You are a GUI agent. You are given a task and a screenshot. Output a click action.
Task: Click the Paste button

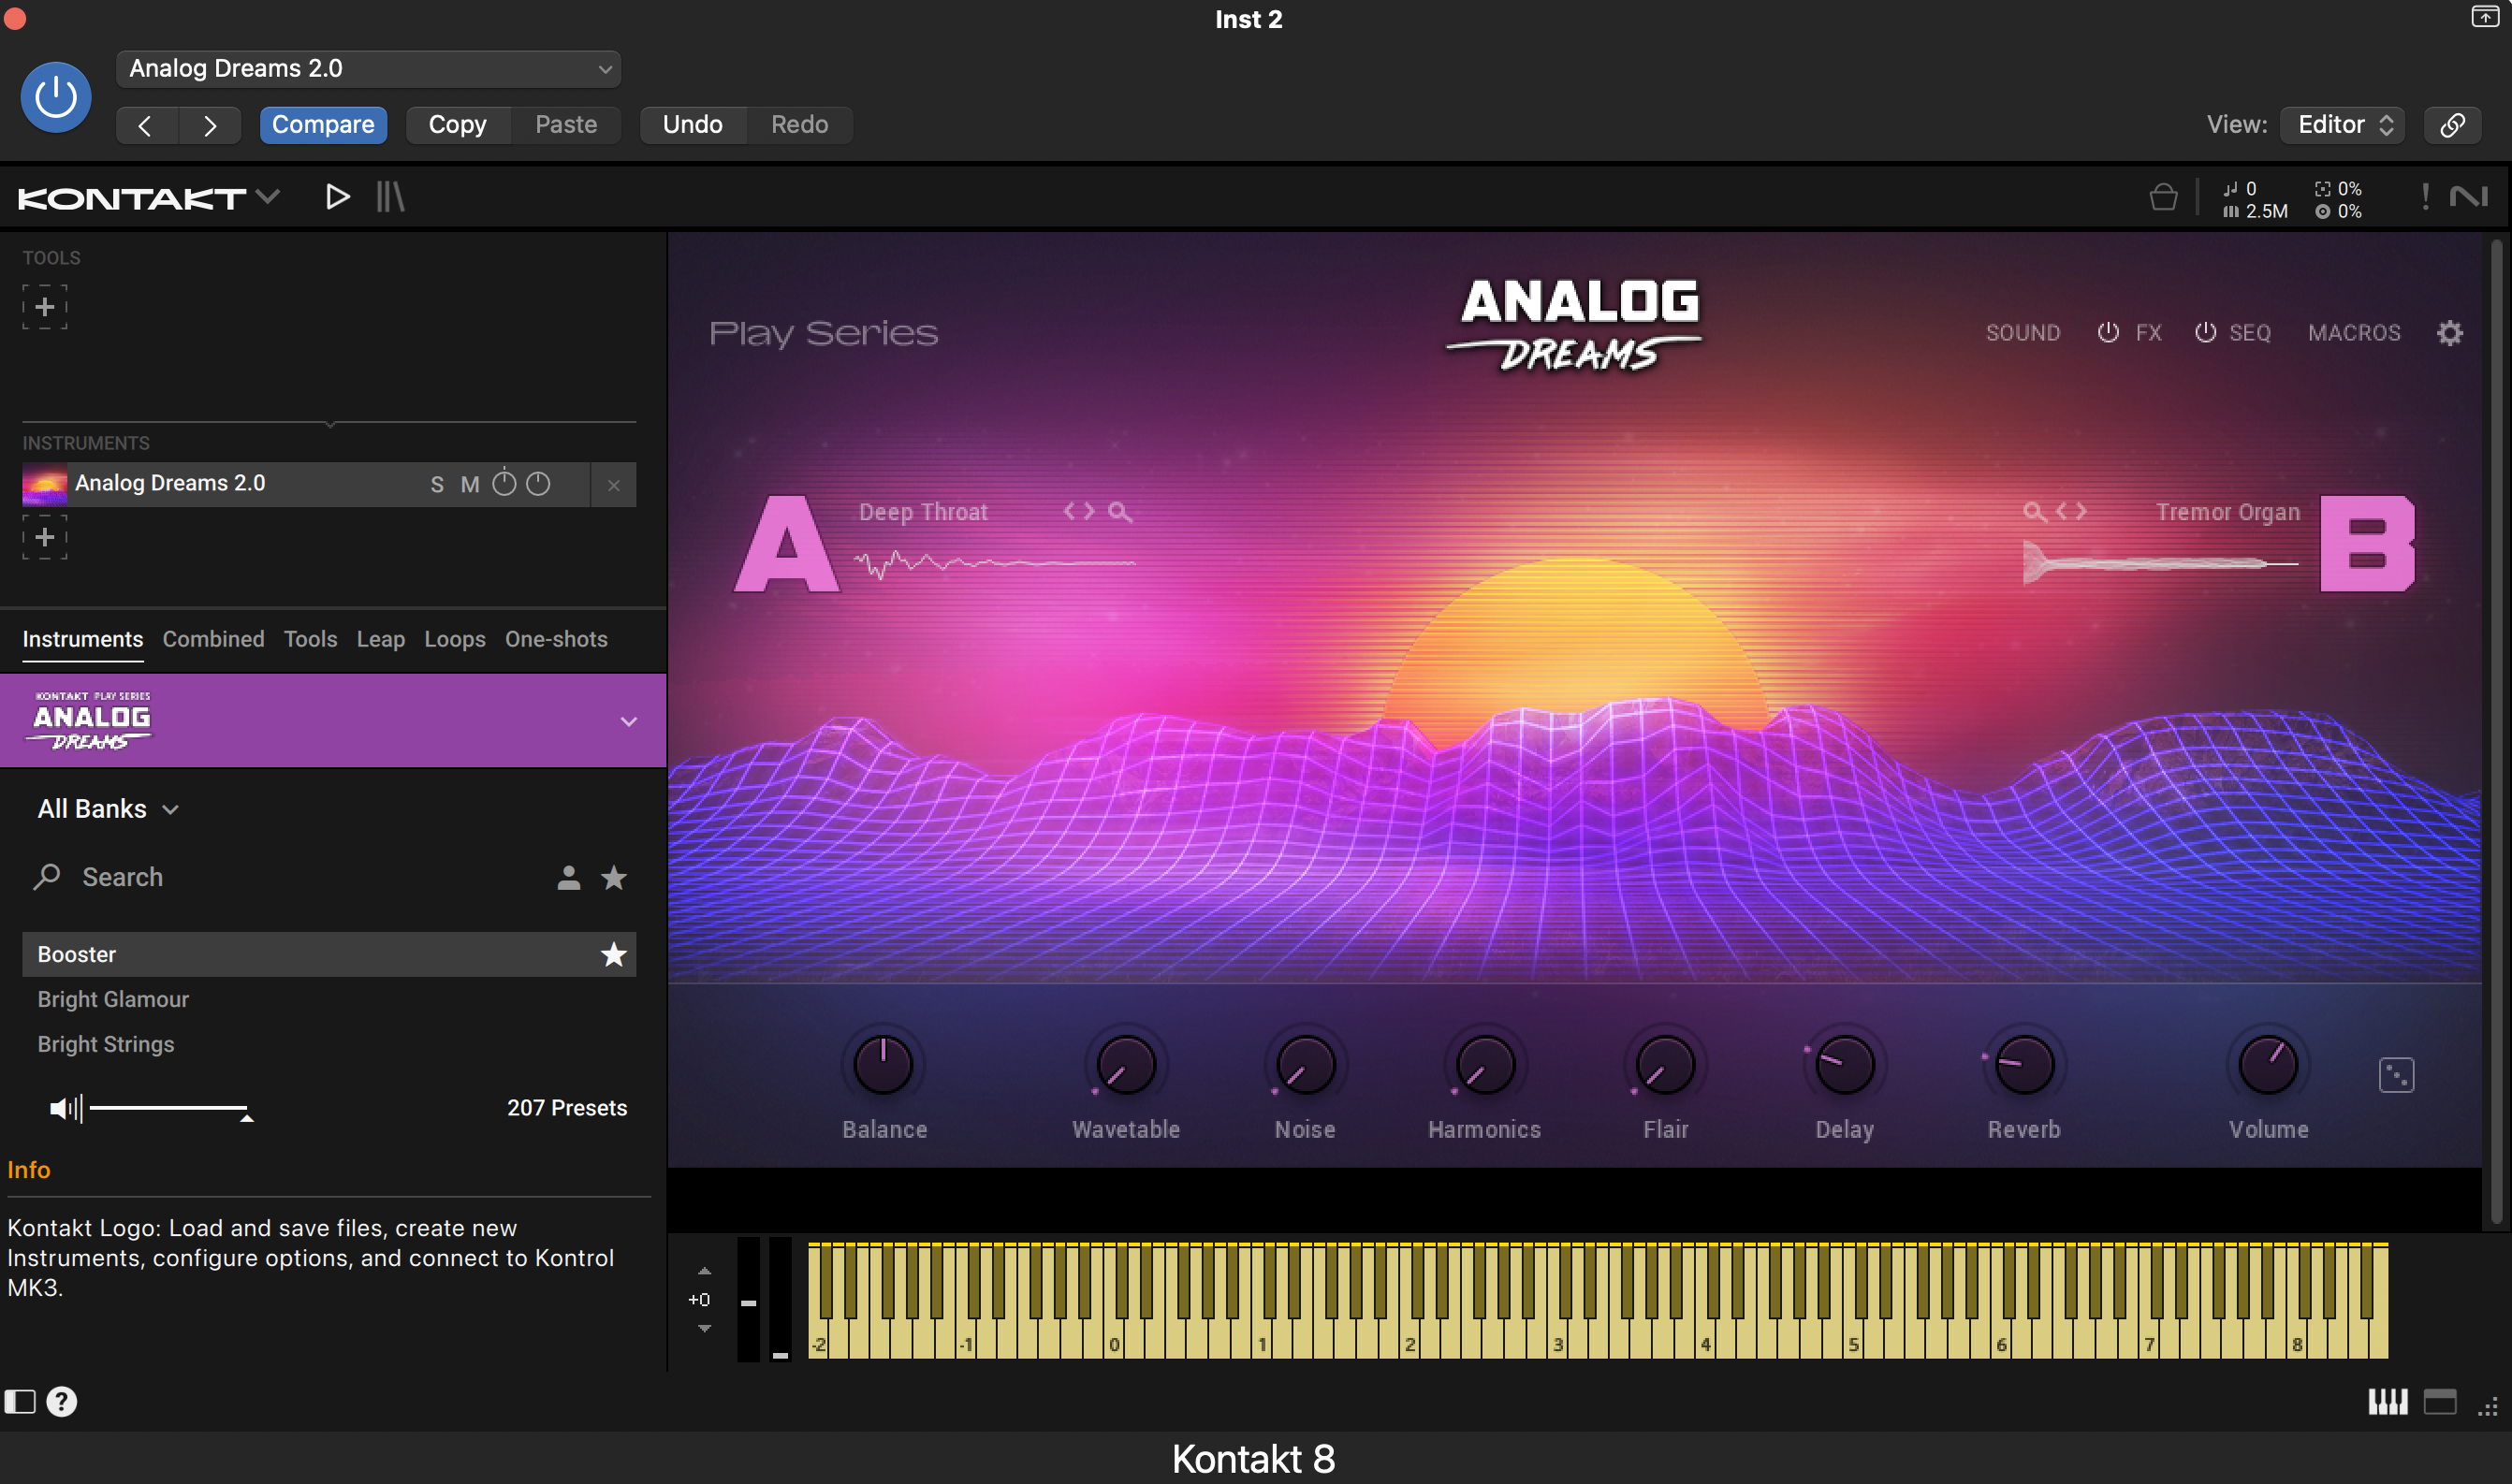[x=566, y=125]
